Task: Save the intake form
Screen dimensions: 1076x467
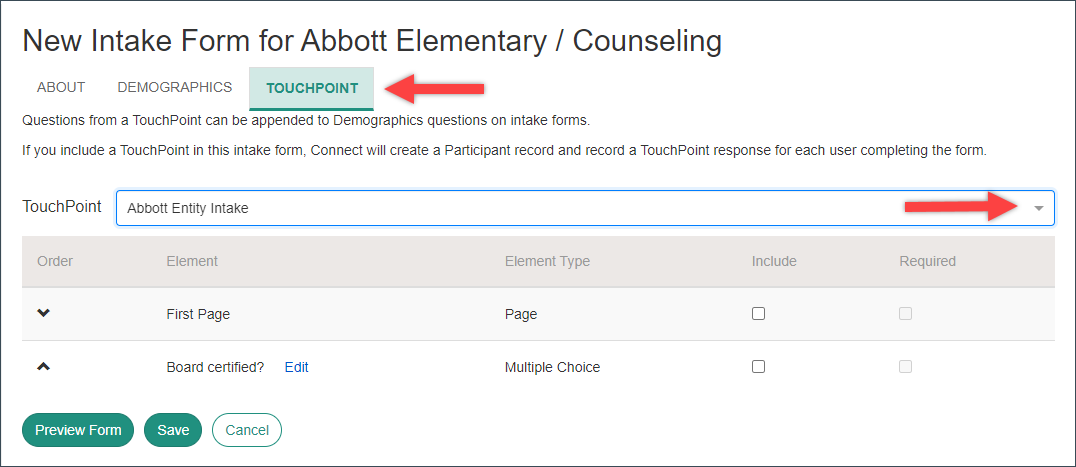Action: (x=173, y=430)
